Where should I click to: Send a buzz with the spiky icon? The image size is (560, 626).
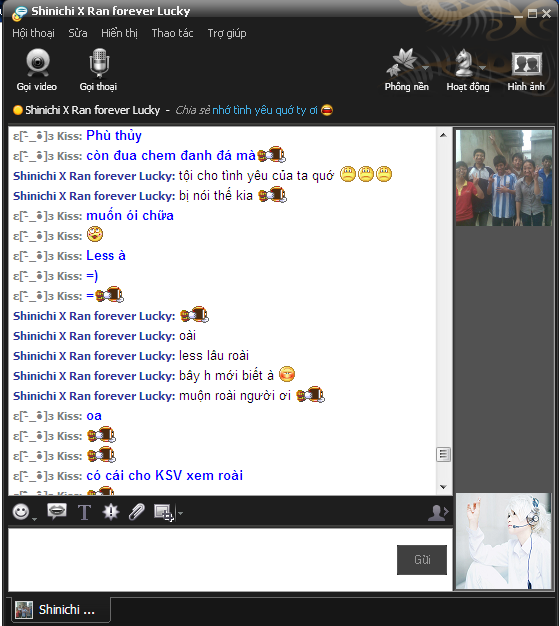111,511
